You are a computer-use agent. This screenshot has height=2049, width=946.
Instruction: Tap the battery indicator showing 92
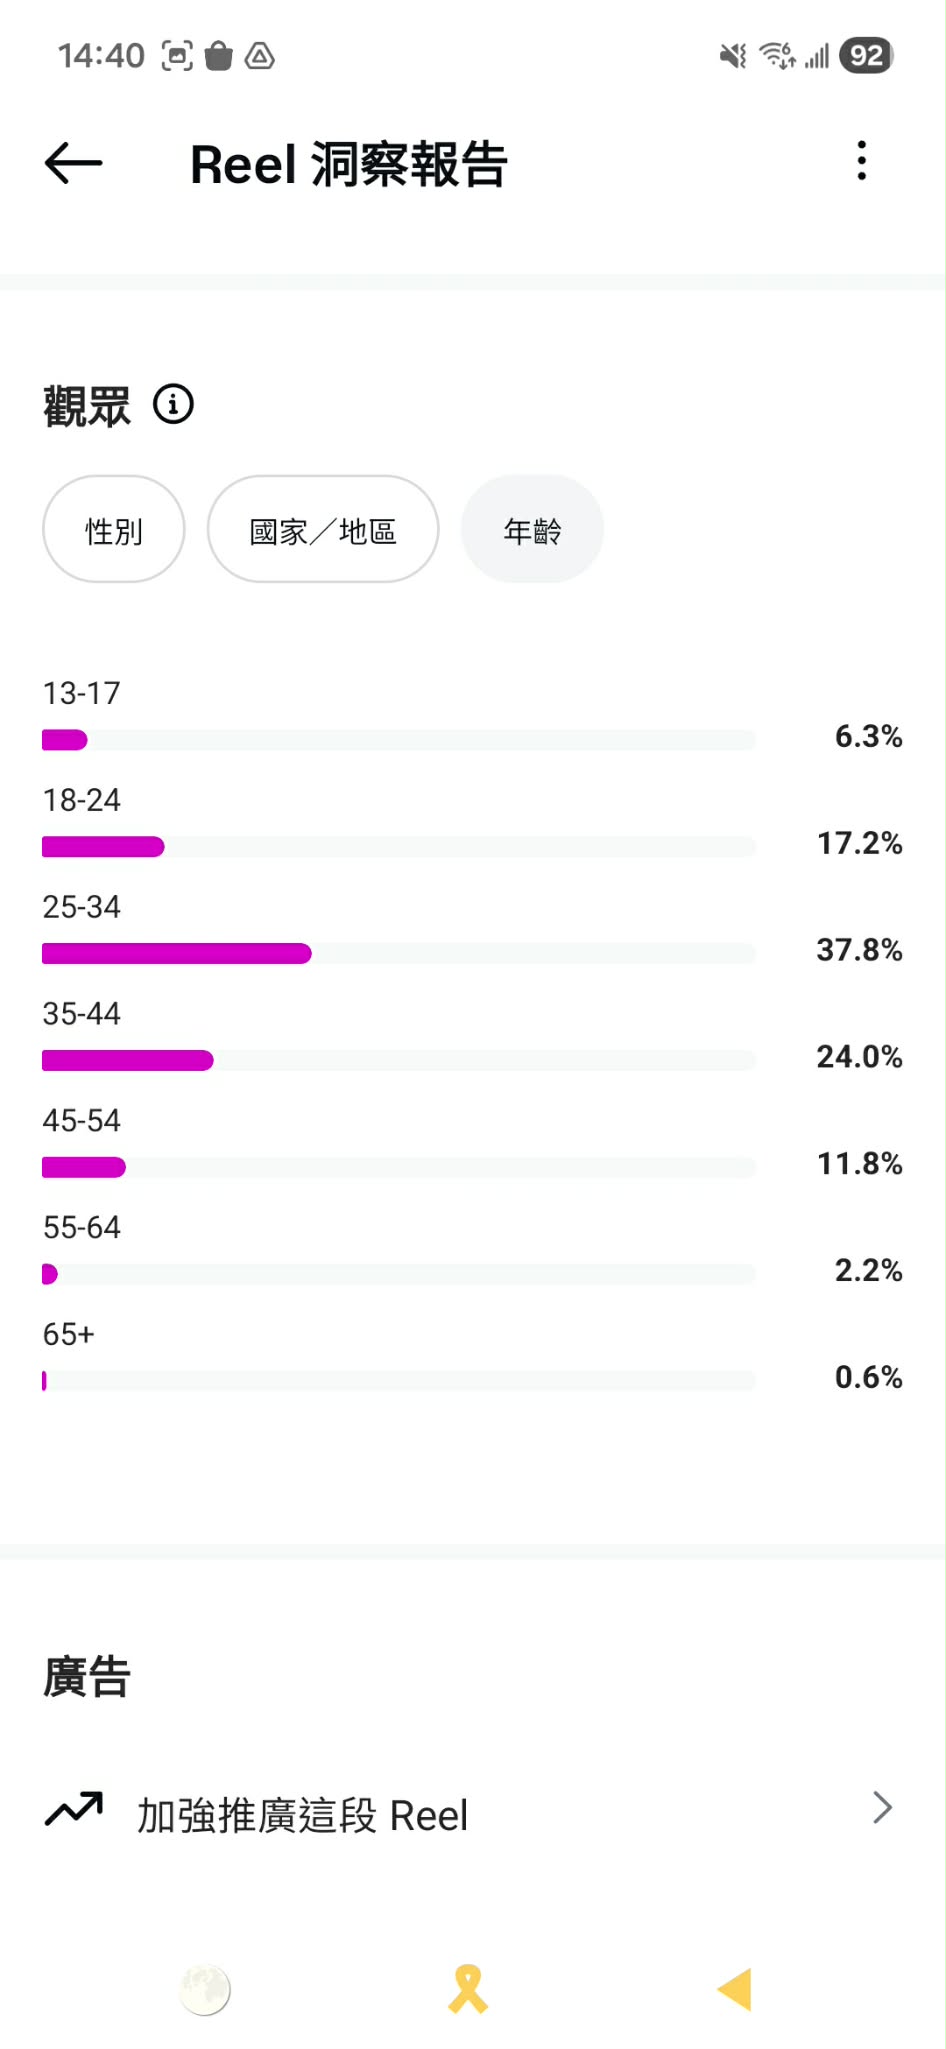click(x=866, y=56)
